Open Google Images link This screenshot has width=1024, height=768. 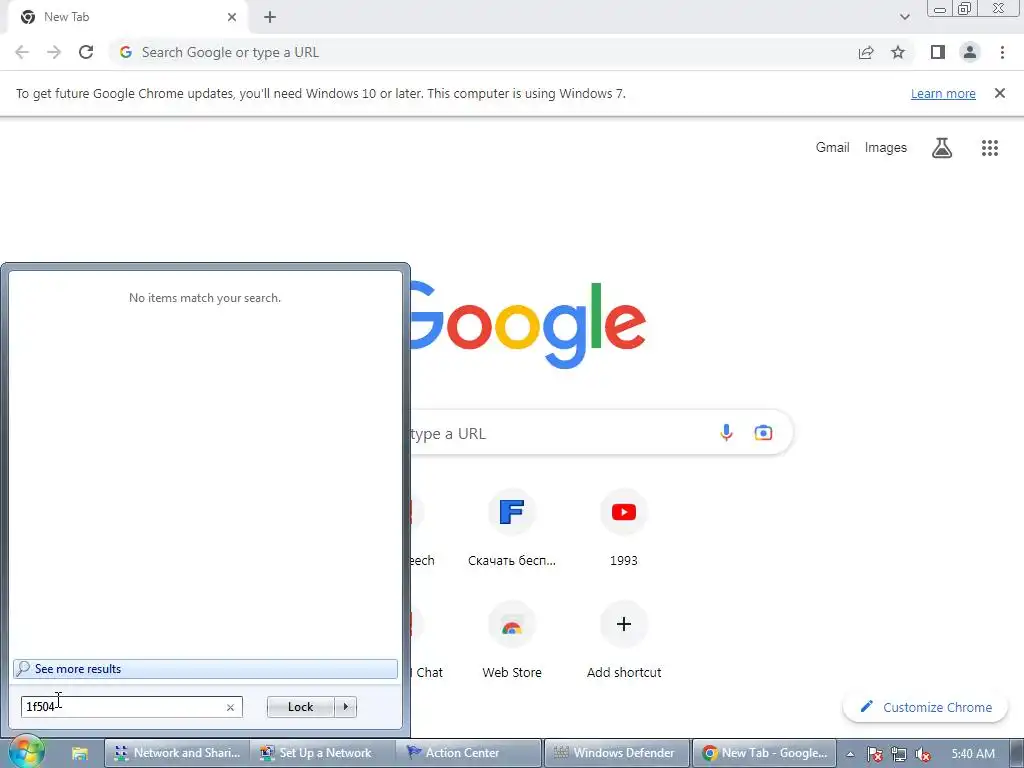tap(886, 148)
